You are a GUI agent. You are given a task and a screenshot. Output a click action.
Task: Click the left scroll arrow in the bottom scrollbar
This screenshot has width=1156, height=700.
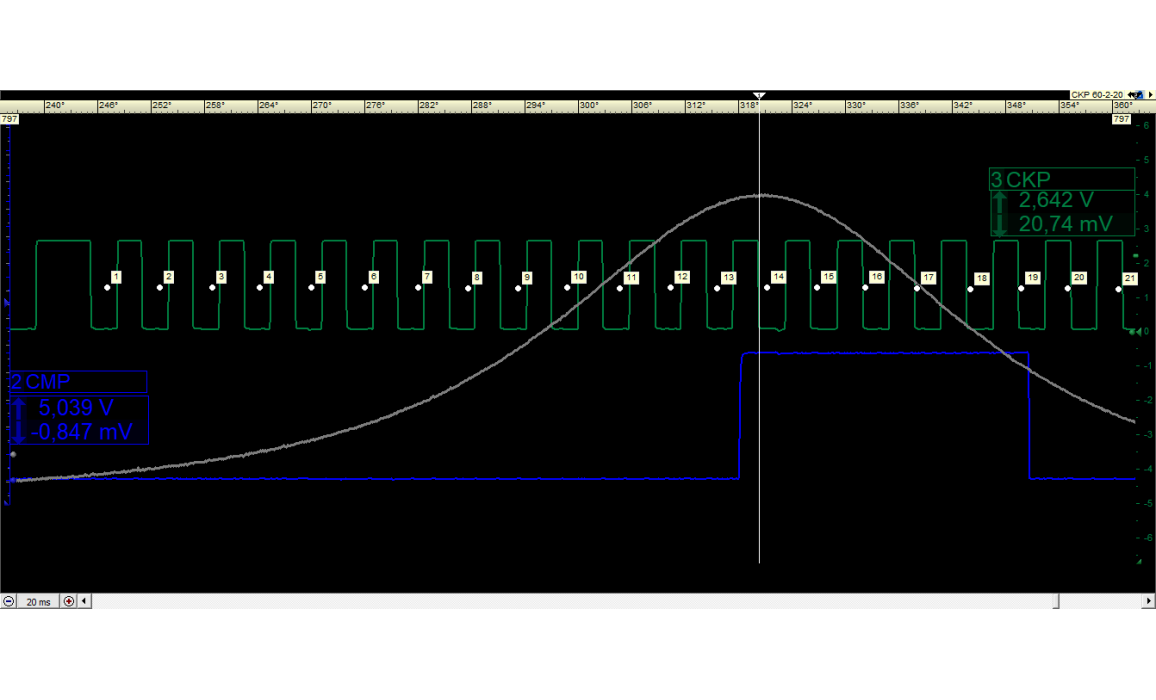tap(84, 602)
